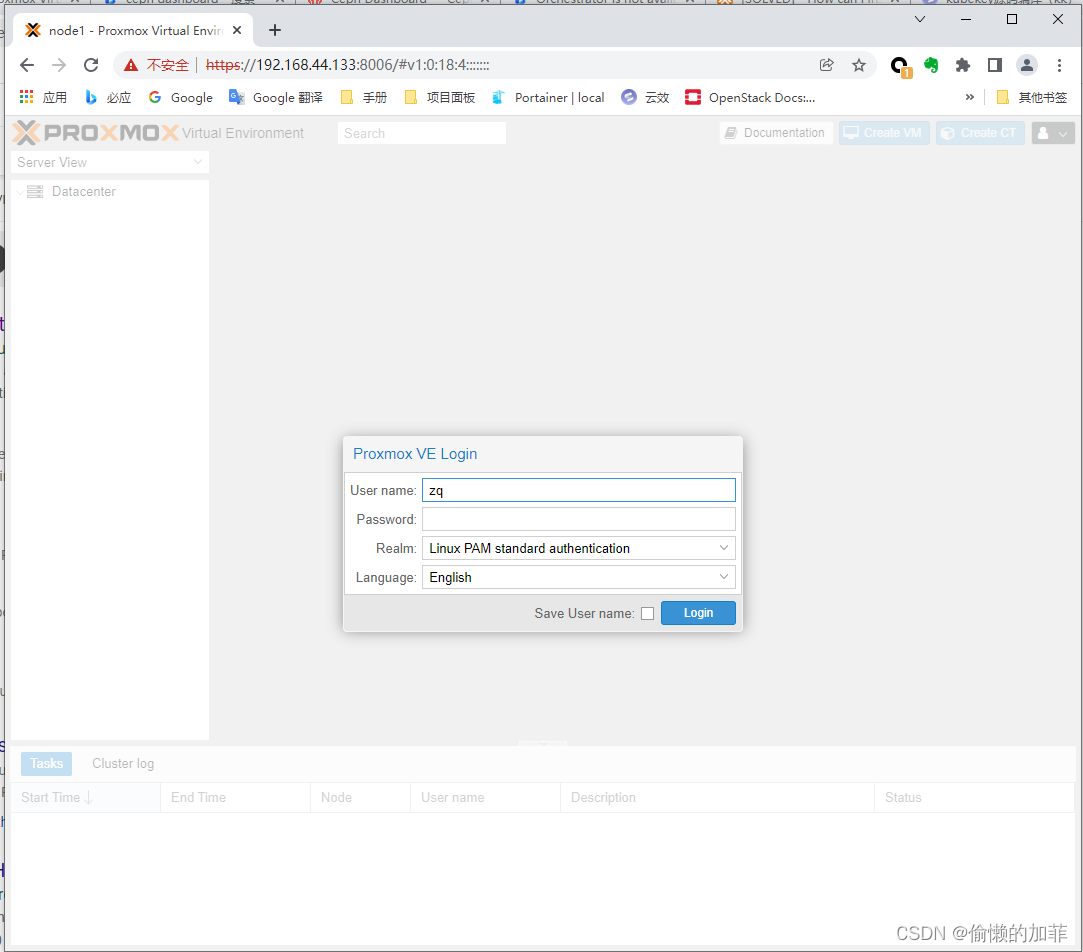The image size is (1083, 952).
Task: Open the Language dropdown
Action: [723, 577]
